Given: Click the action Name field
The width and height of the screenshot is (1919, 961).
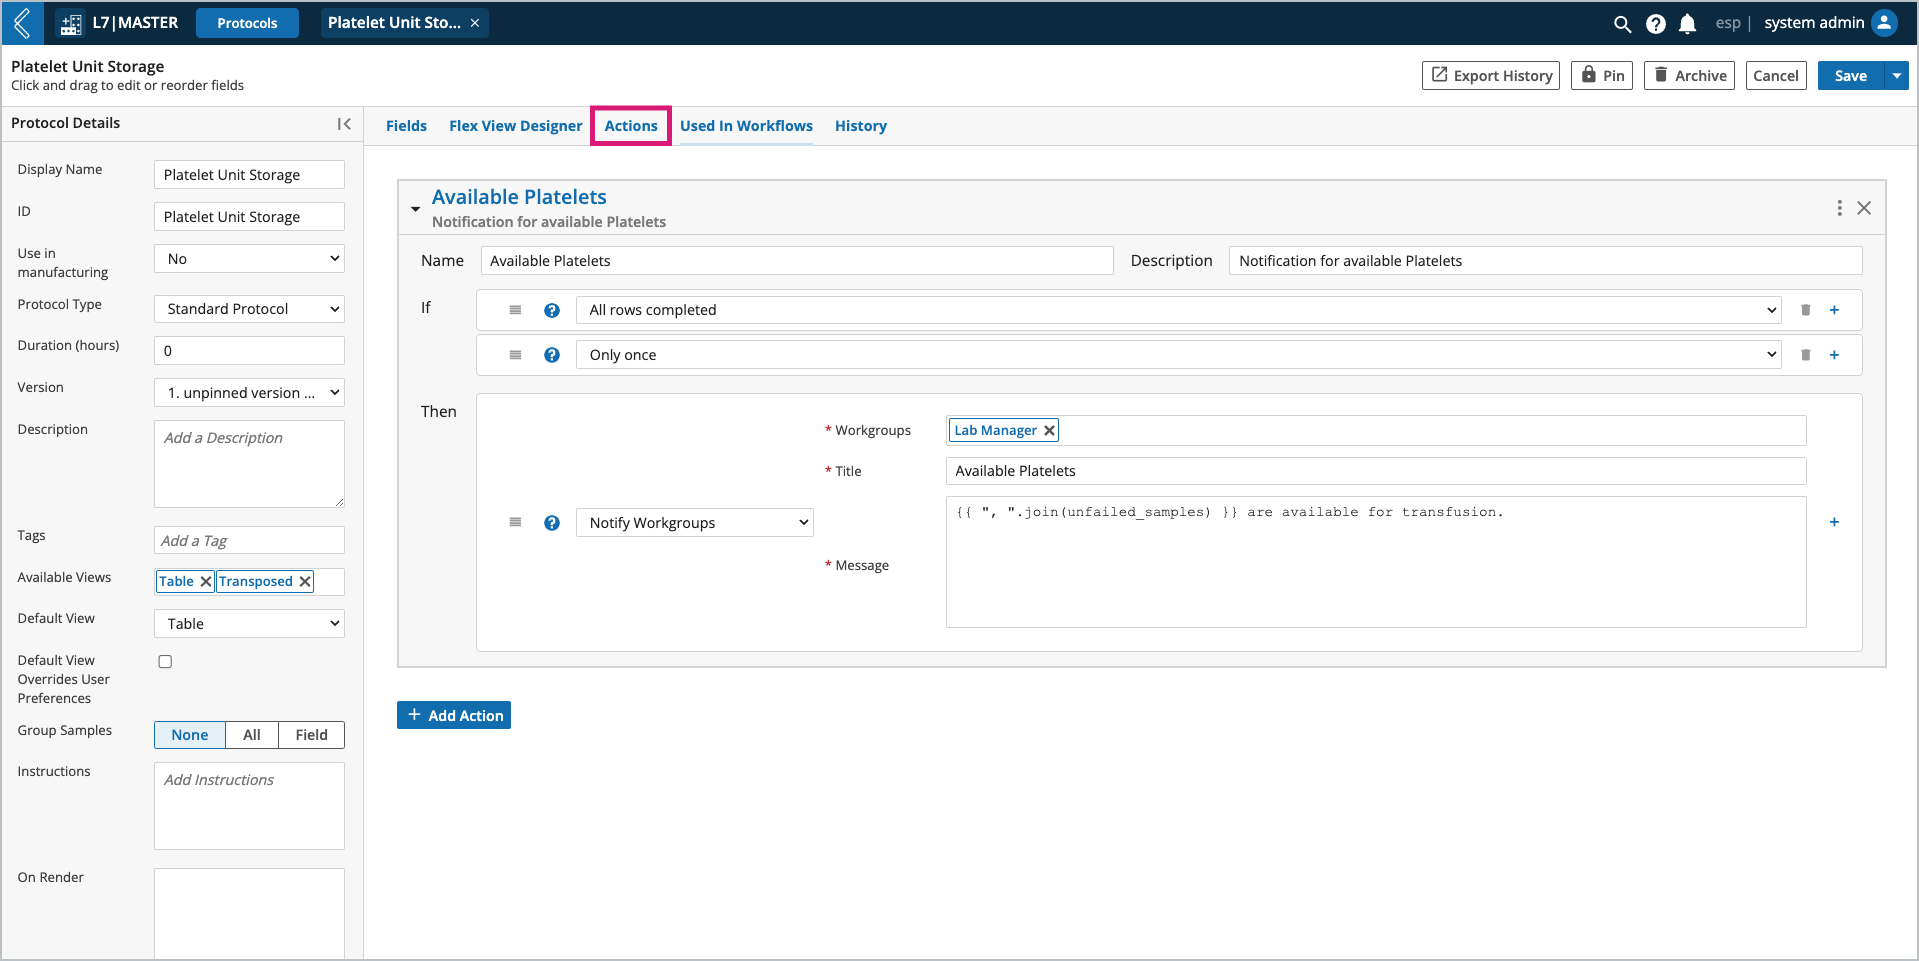Looking at the screenshot, I should 797,261.
